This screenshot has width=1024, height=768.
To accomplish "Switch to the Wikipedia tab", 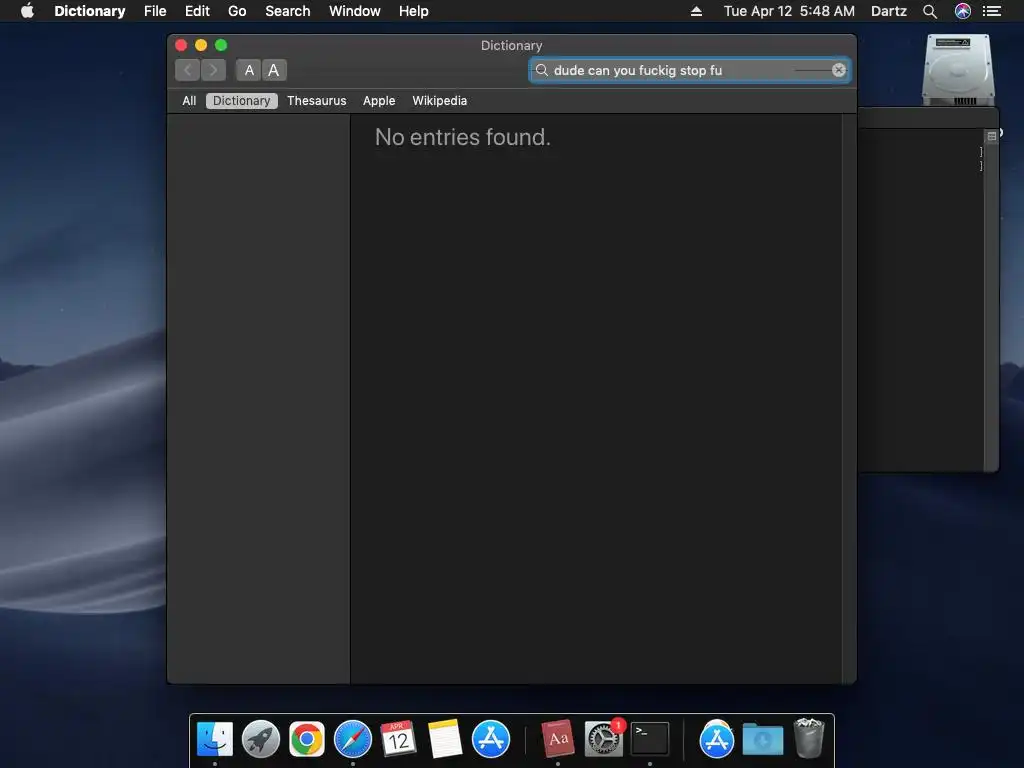I will 440,101.
